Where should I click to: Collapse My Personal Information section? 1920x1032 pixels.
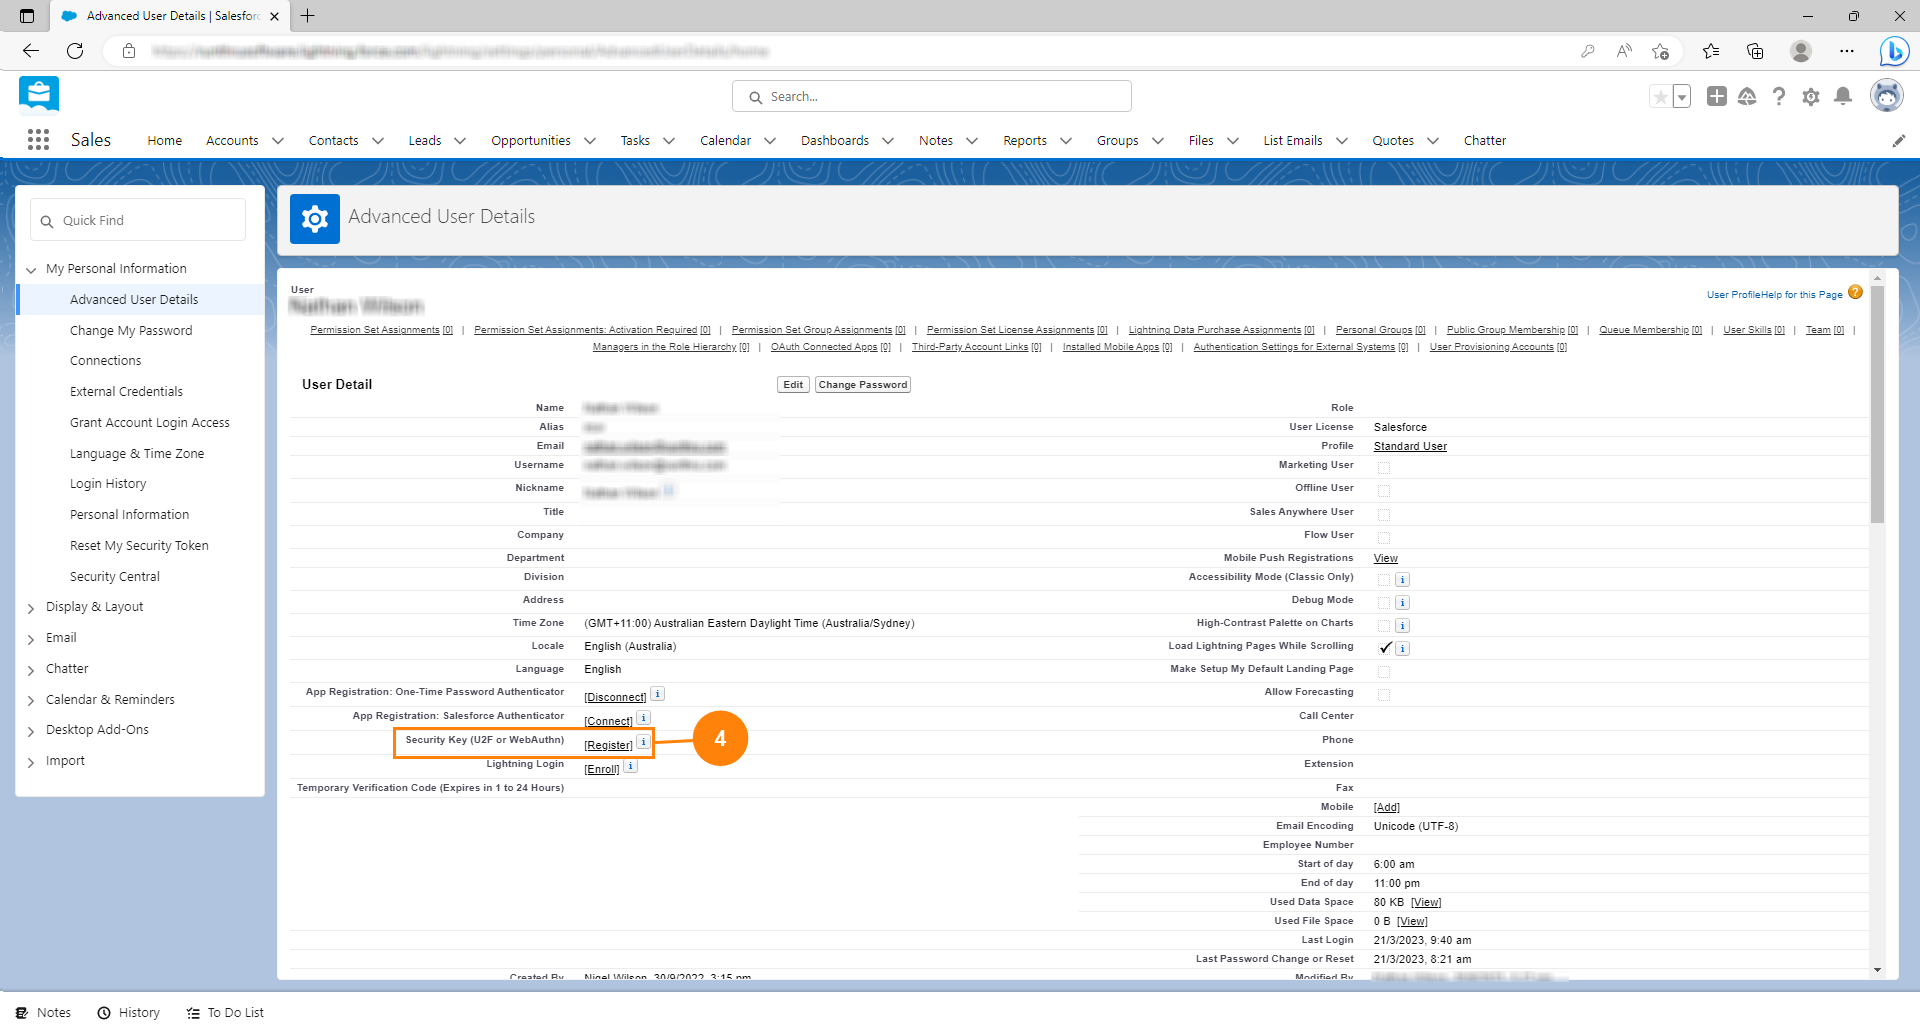coord(31,270)
